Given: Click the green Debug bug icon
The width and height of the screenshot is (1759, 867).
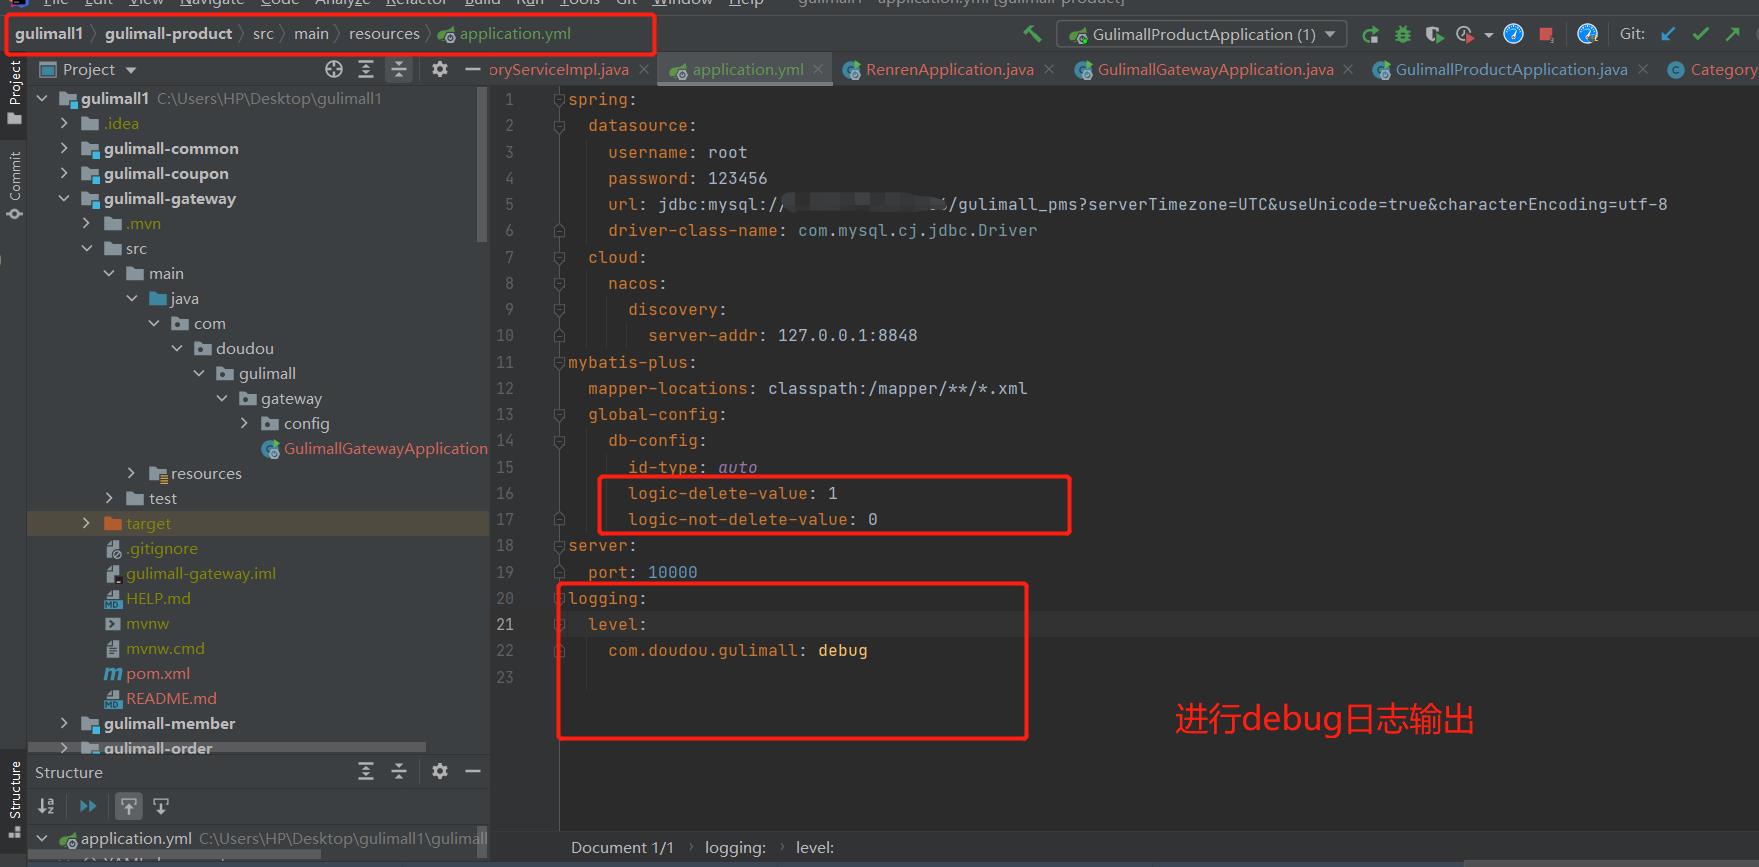Looking at the screenshot, I should coord(1403,35).
